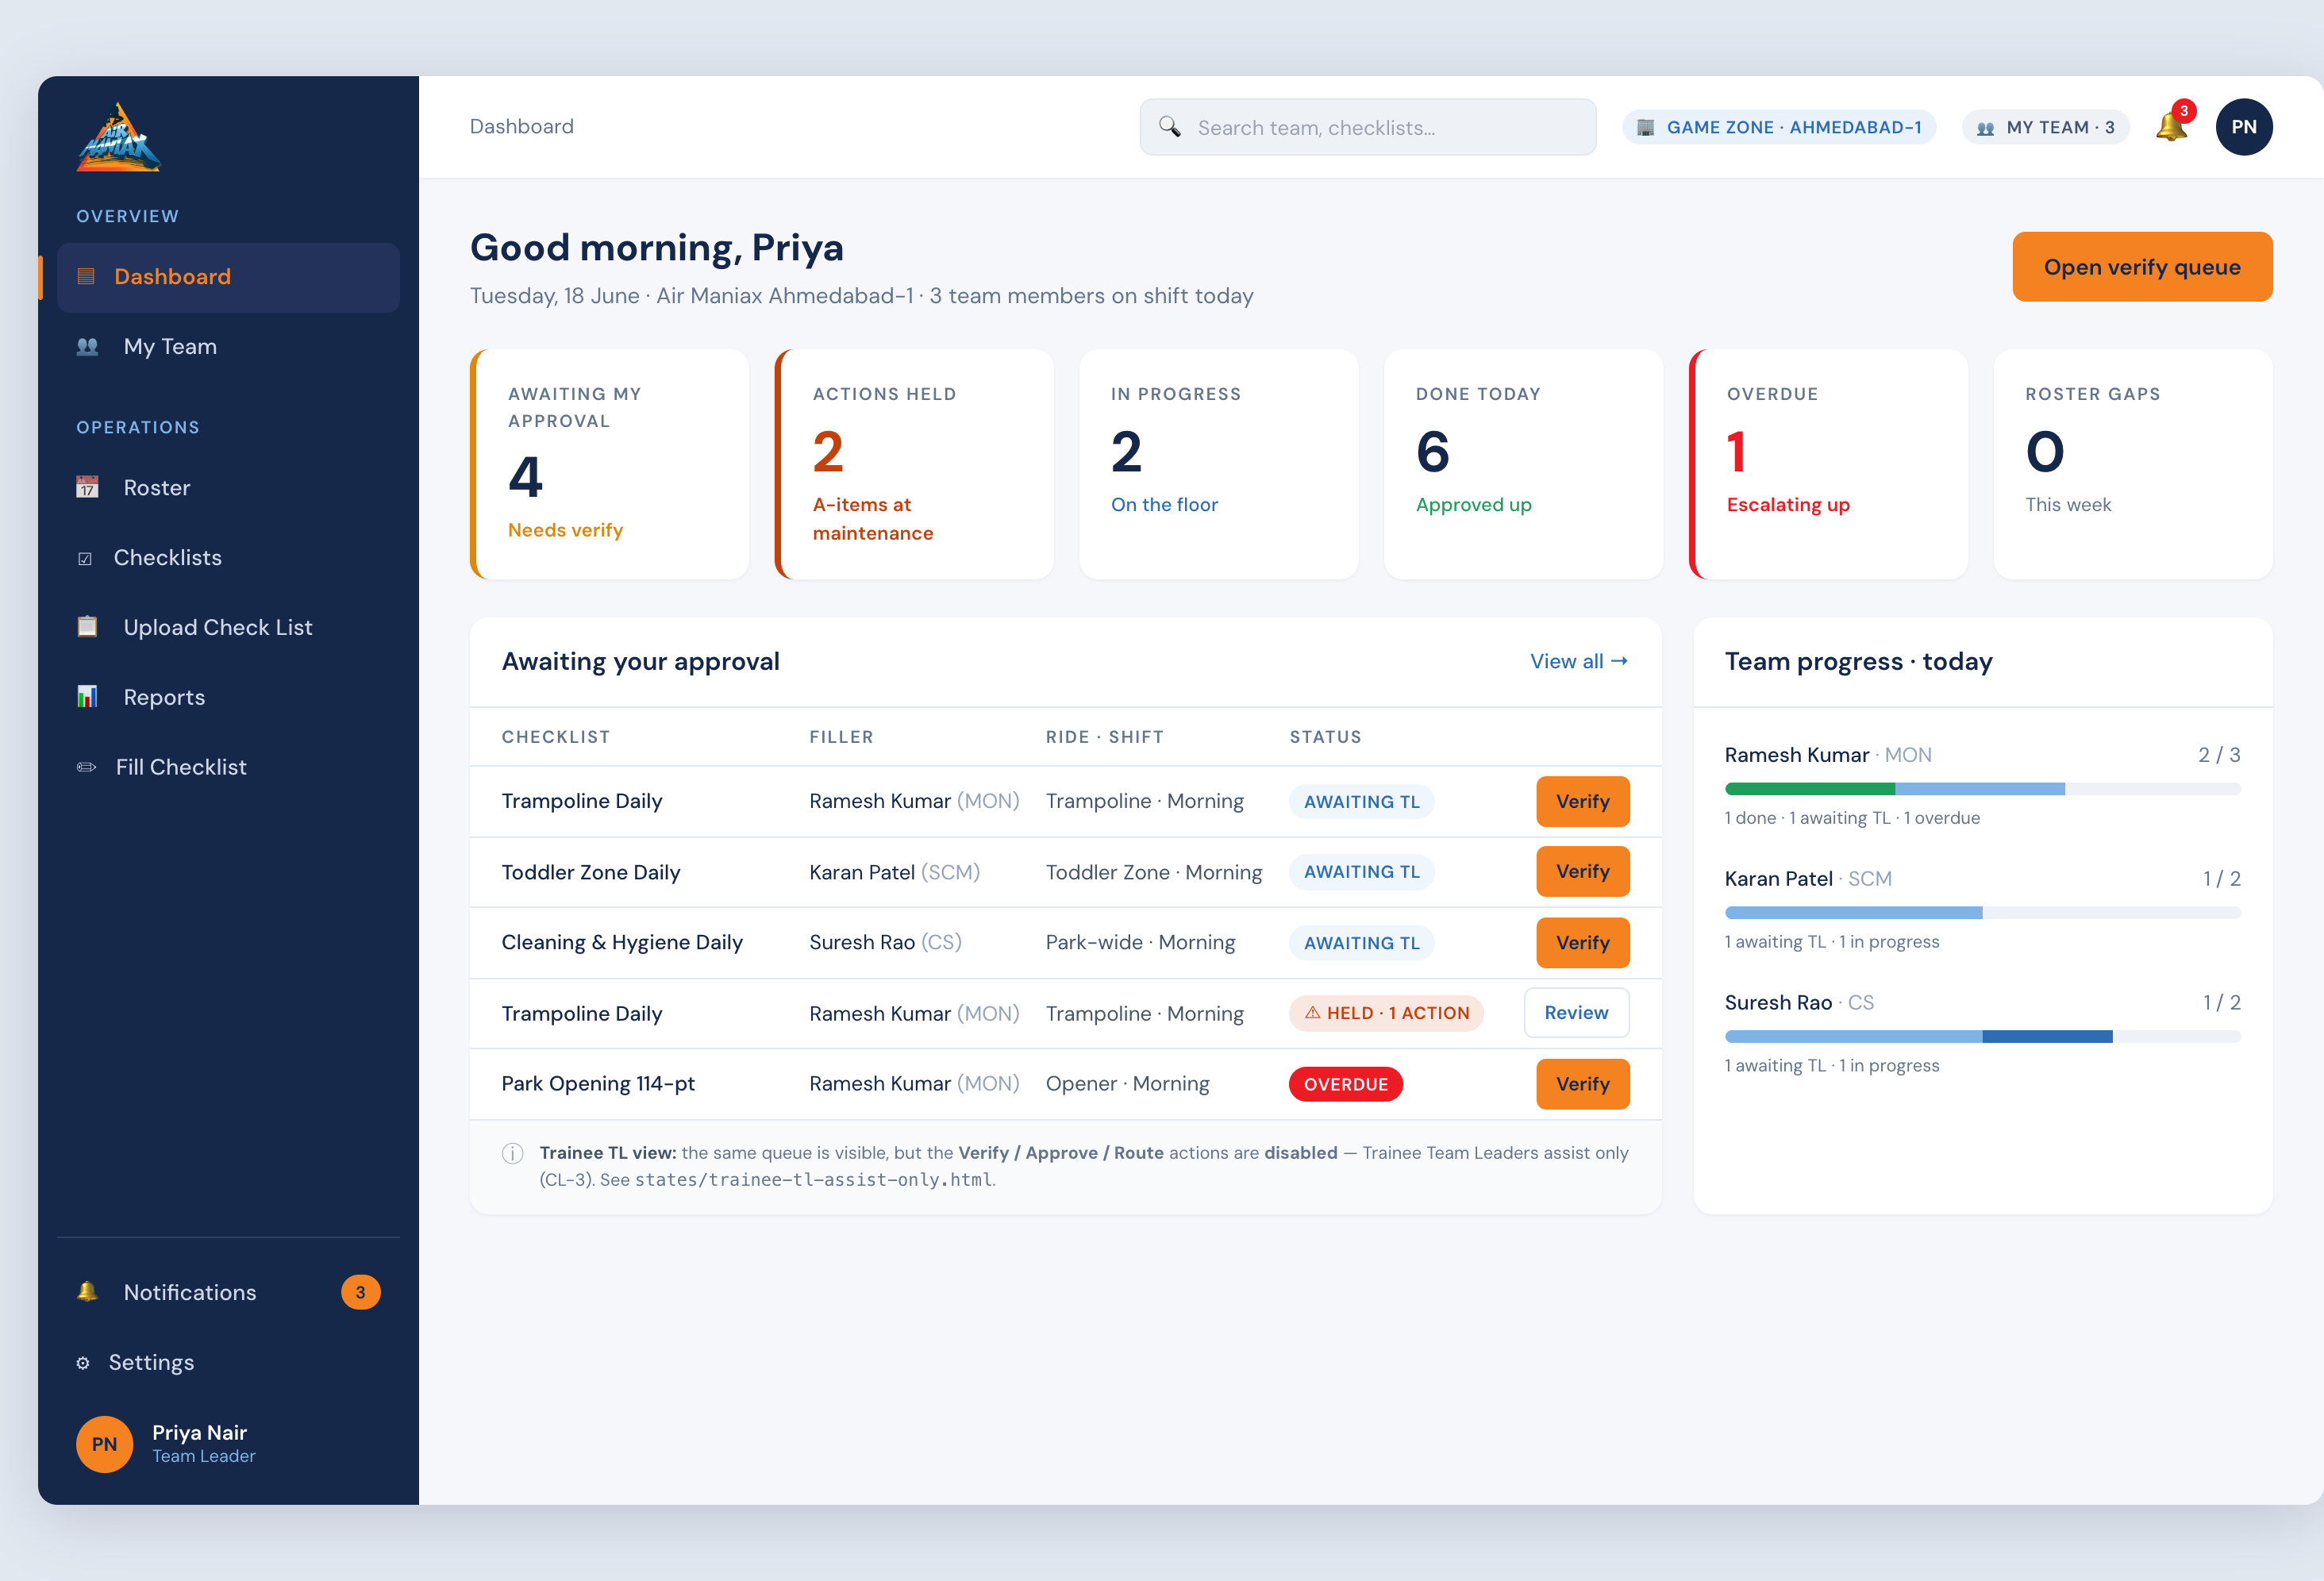Click the Fill Checklist pencil icon
2324x1581 pixels.
click(87, 767)
